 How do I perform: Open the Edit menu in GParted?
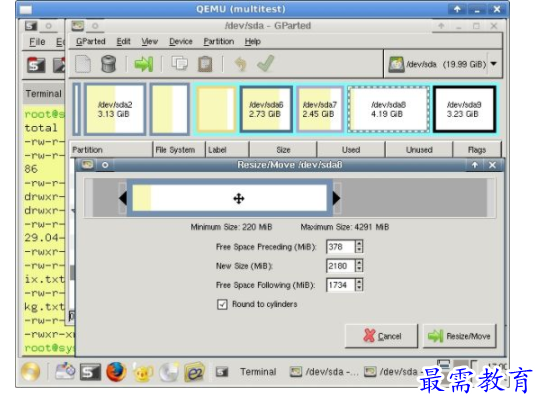tap(123, 41)
